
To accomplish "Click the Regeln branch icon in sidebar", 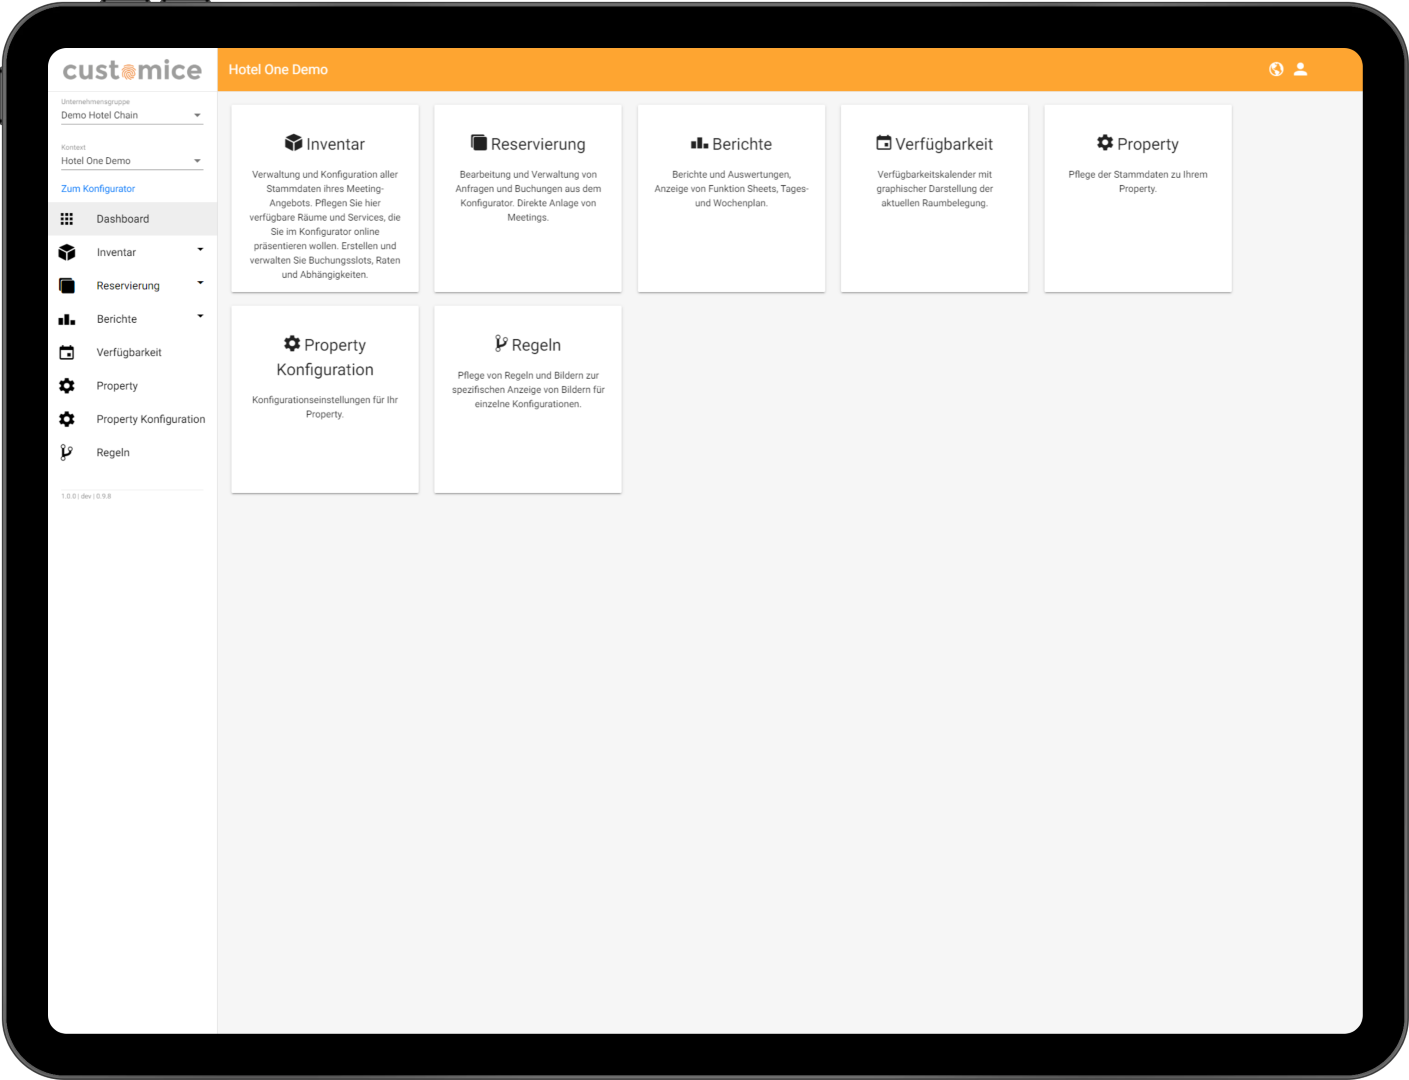I will click(67, 453).
